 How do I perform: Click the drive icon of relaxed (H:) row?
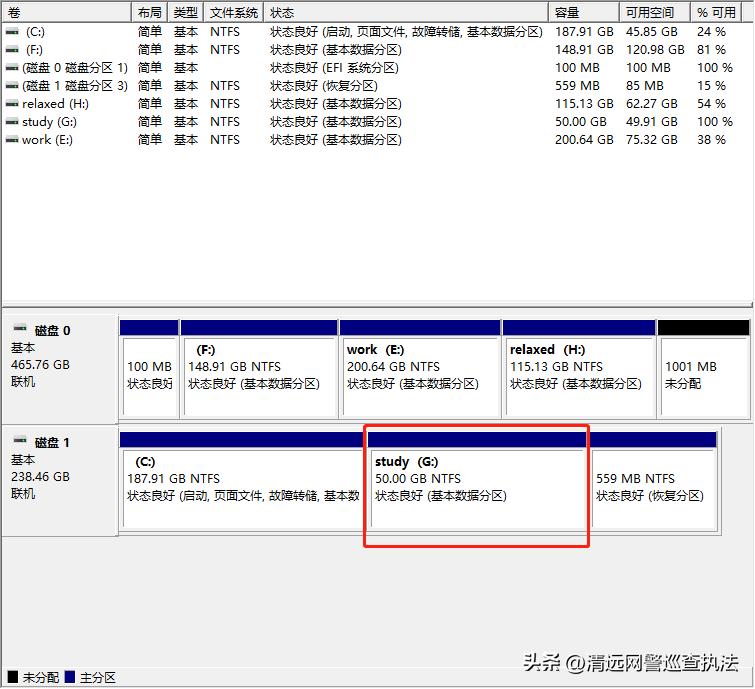coord(12,104)
